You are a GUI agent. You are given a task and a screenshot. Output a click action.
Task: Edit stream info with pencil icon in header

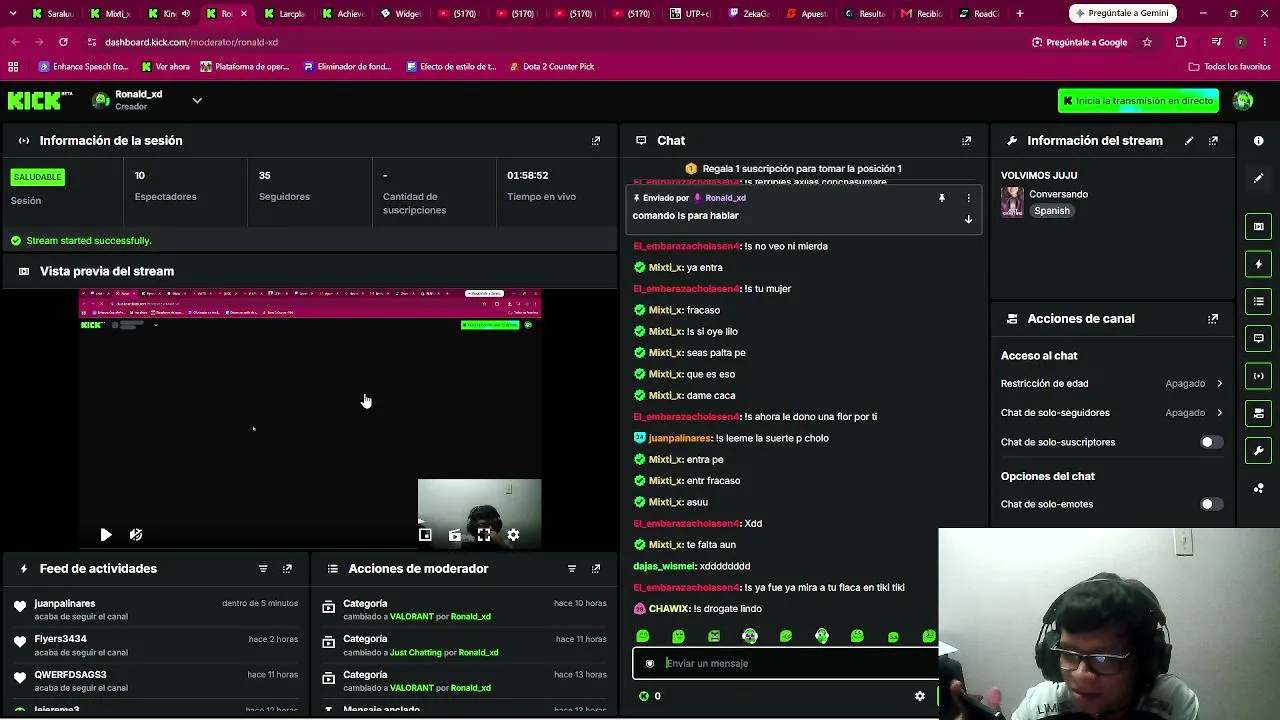coord(1189,141)
